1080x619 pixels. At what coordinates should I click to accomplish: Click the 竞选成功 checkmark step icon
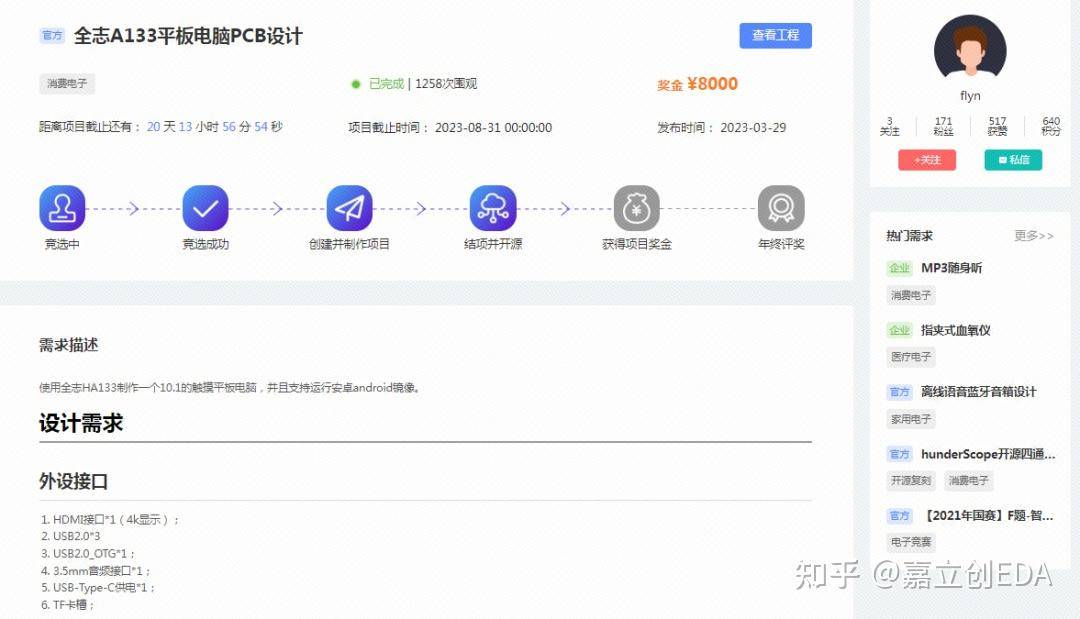pyautogui.click(x=205, y=208)
